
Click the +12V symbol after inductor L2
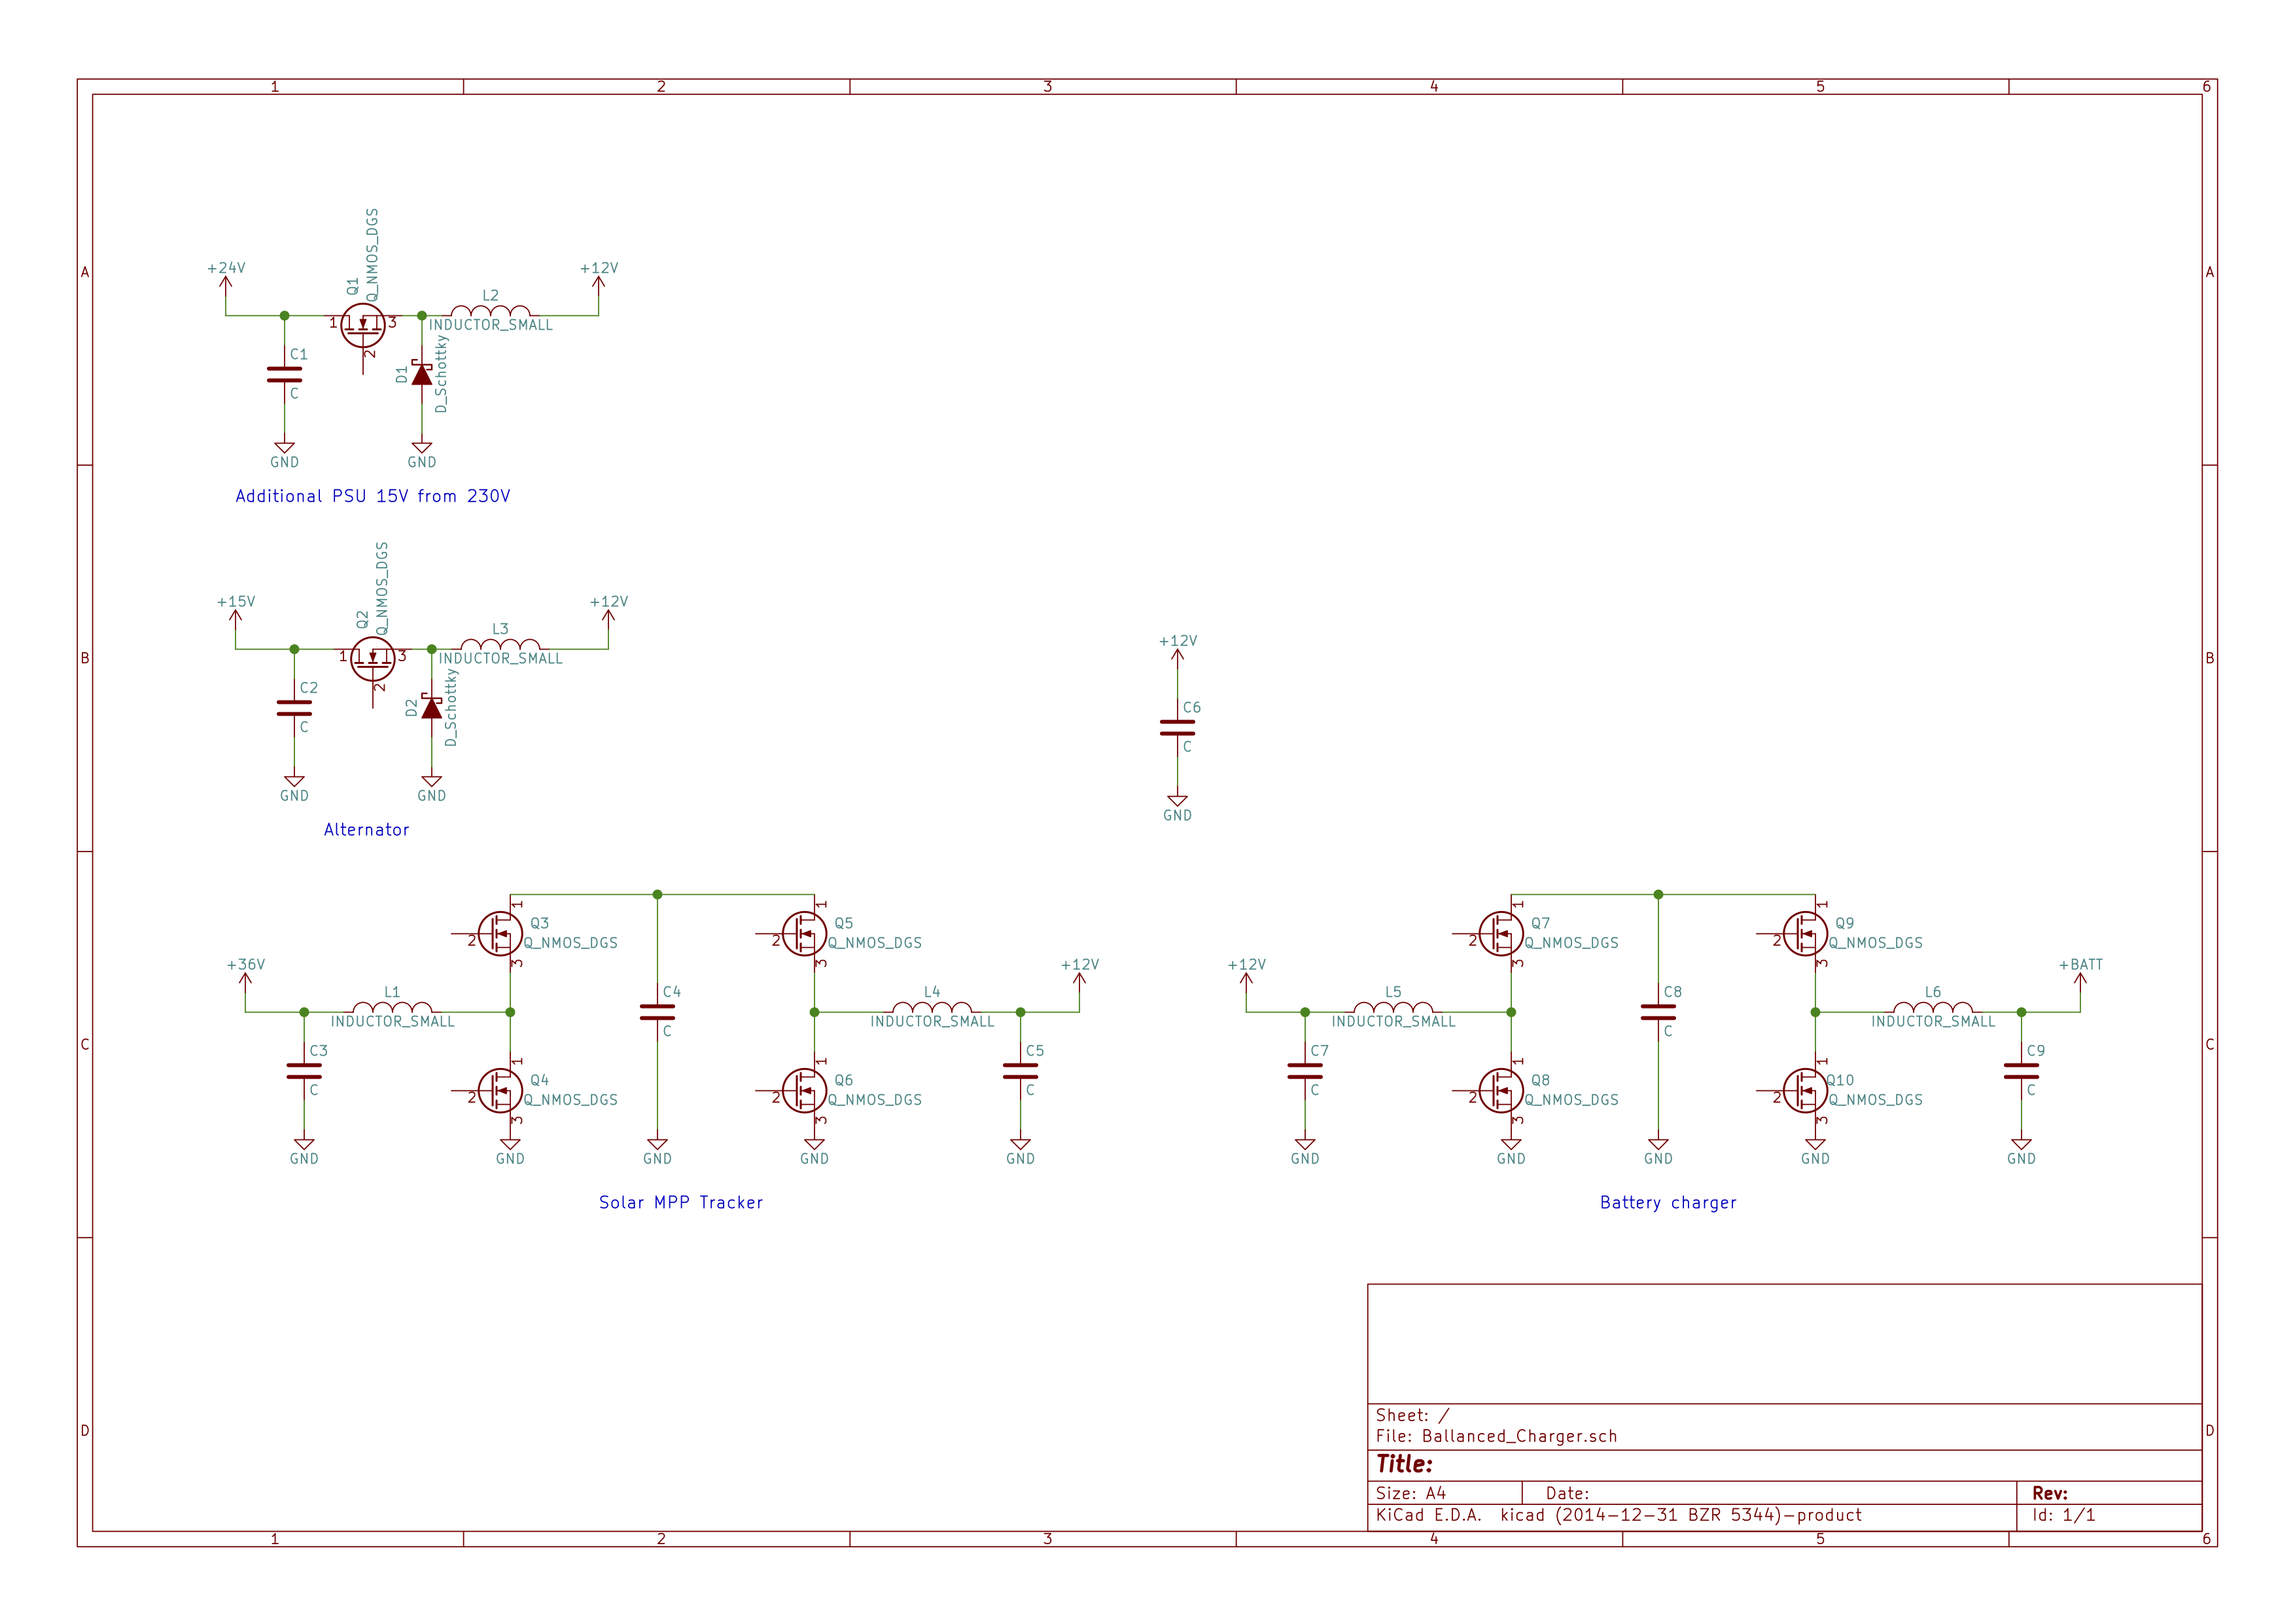598,280
